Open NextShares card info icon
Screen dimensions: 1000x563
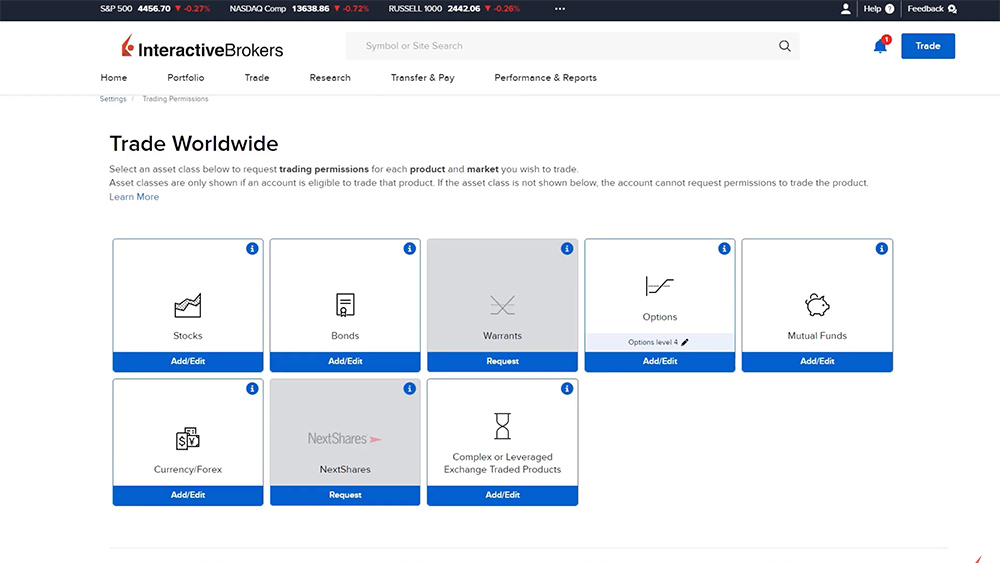pos(409,388)
